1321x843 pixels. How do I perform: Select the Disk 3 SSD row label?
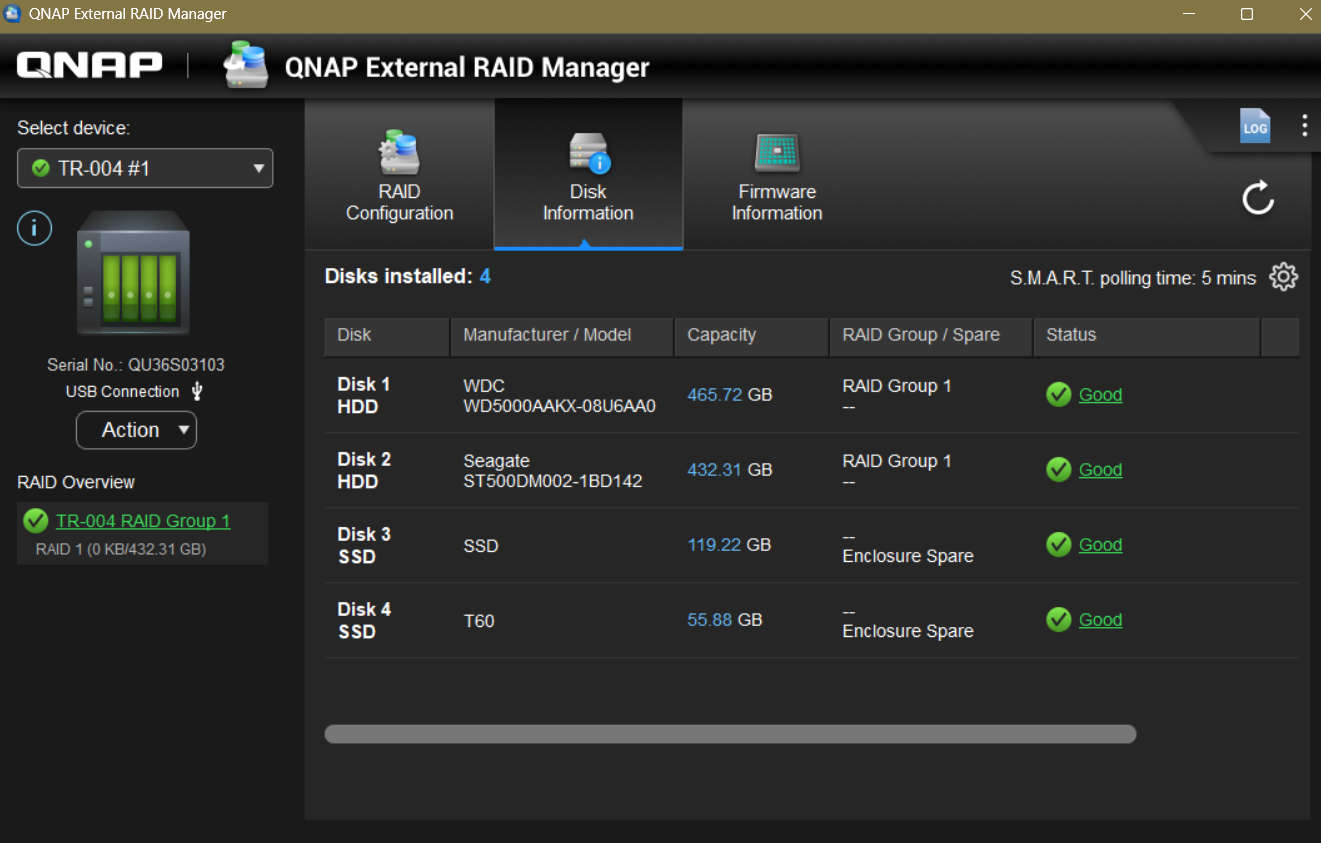364,545
